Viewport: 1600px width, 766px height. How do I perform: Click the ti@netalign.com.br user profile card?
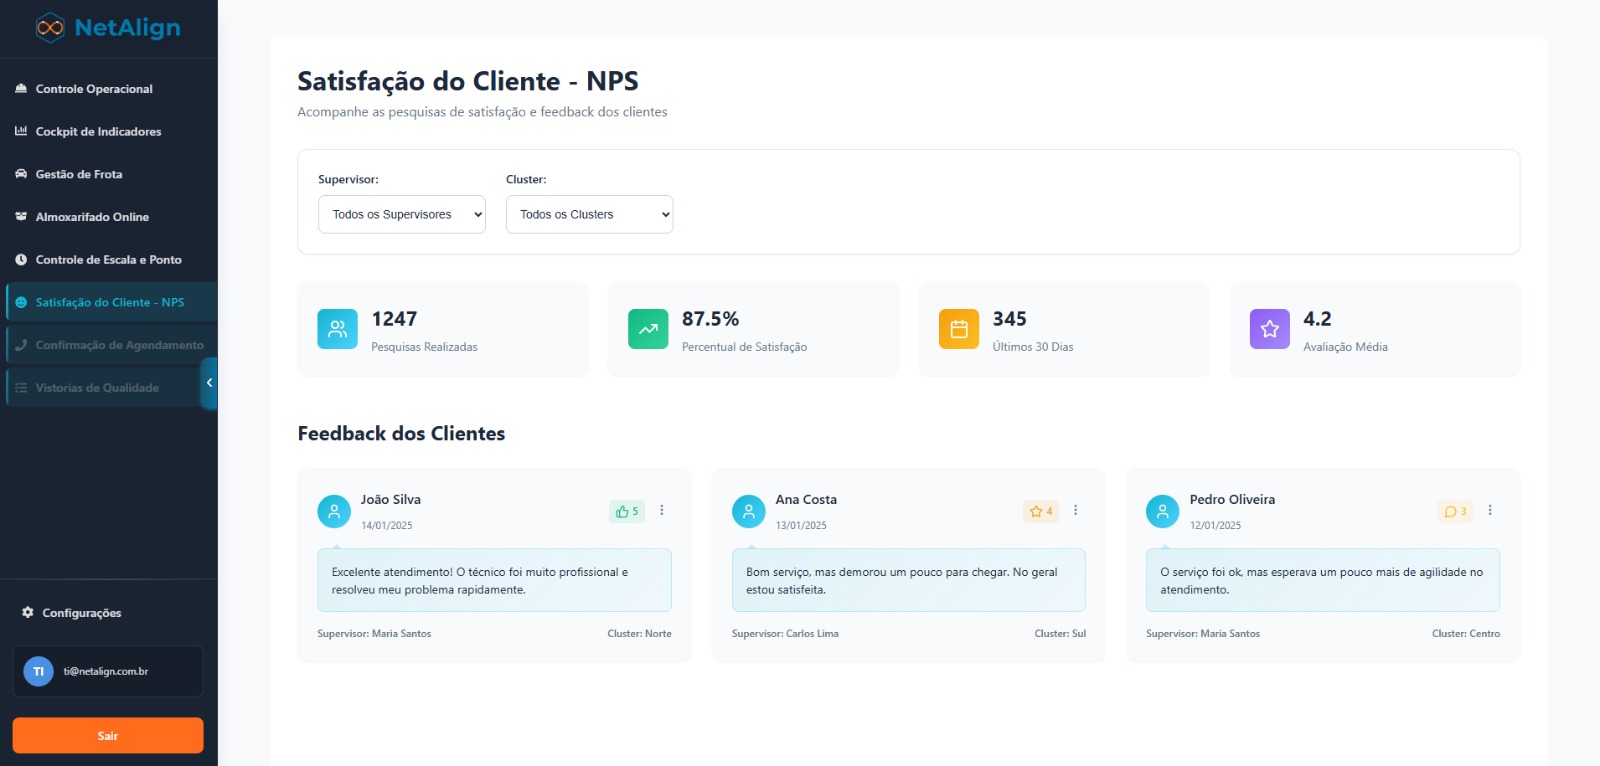(x=107, y=671)
